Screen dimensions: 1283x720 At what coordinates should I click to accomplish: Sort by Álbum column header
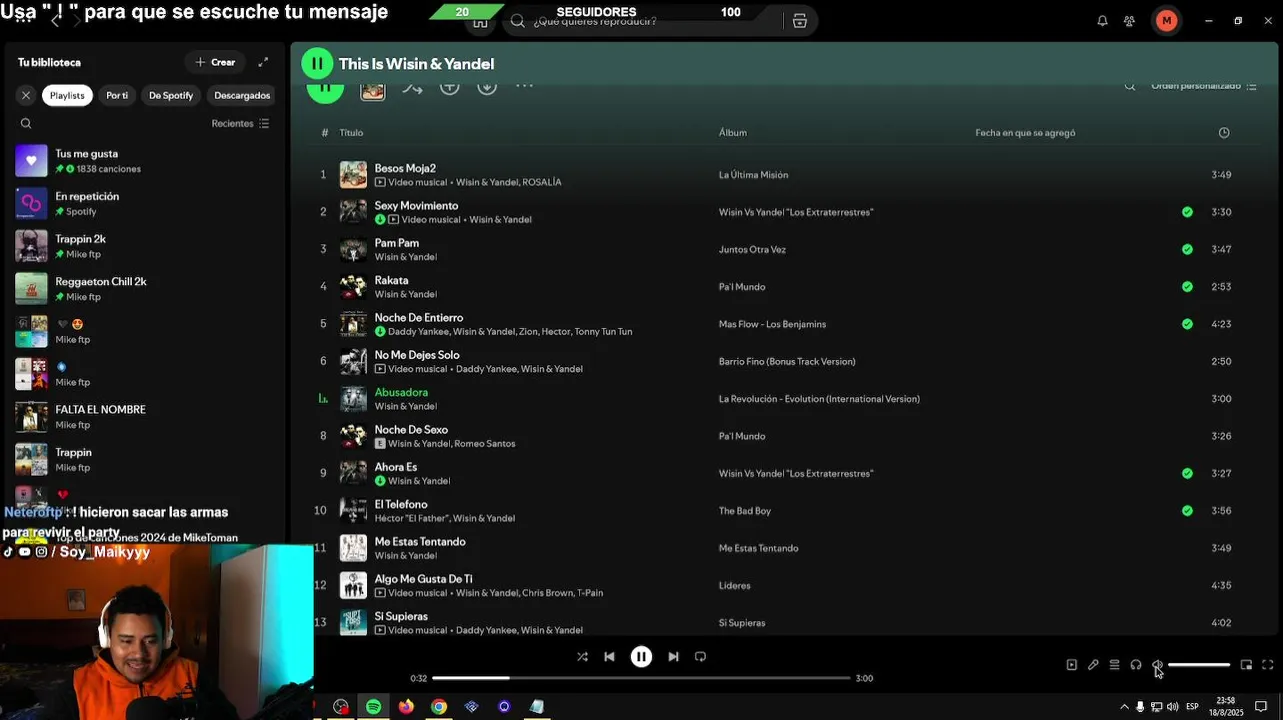[x=732, y=133]
